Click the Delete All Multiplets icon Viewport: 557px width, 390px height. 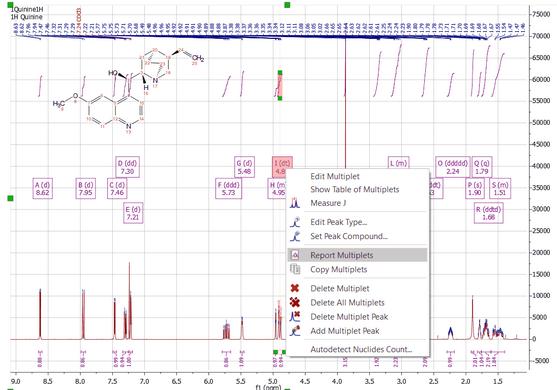click(x=295, y=303)
